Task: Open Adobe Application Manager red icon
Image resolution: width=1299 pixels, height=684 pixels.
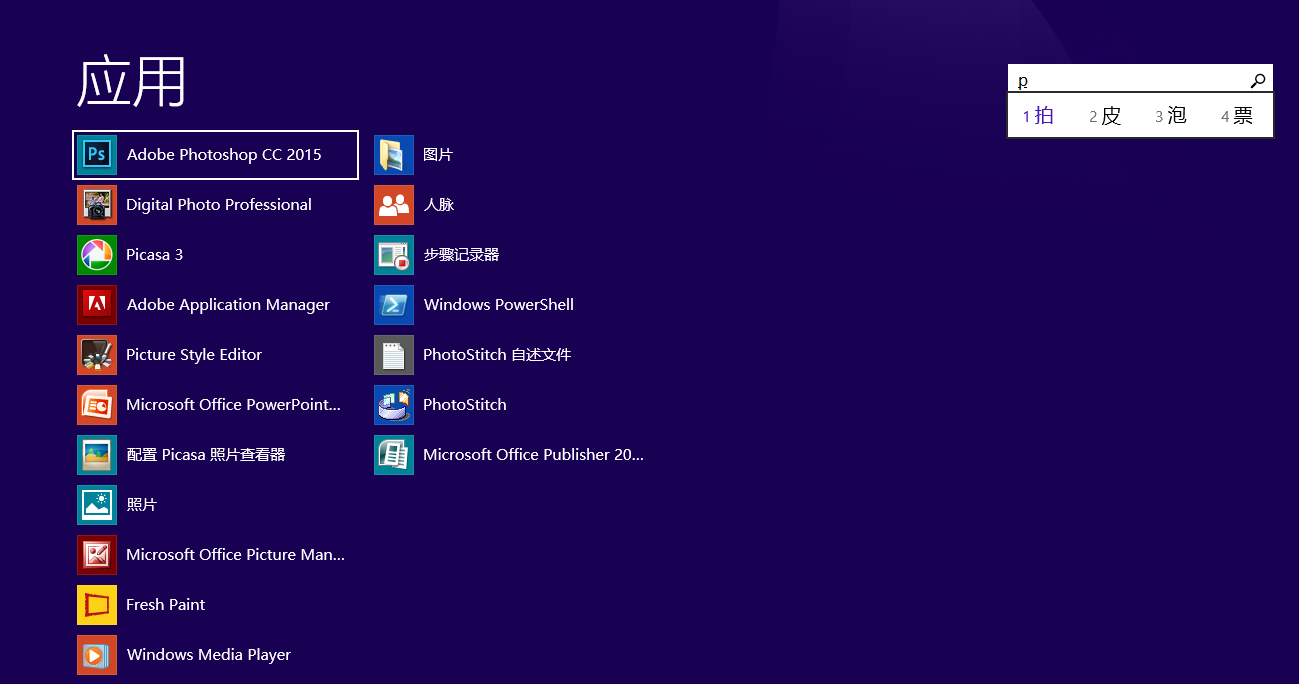Action: 97,305
